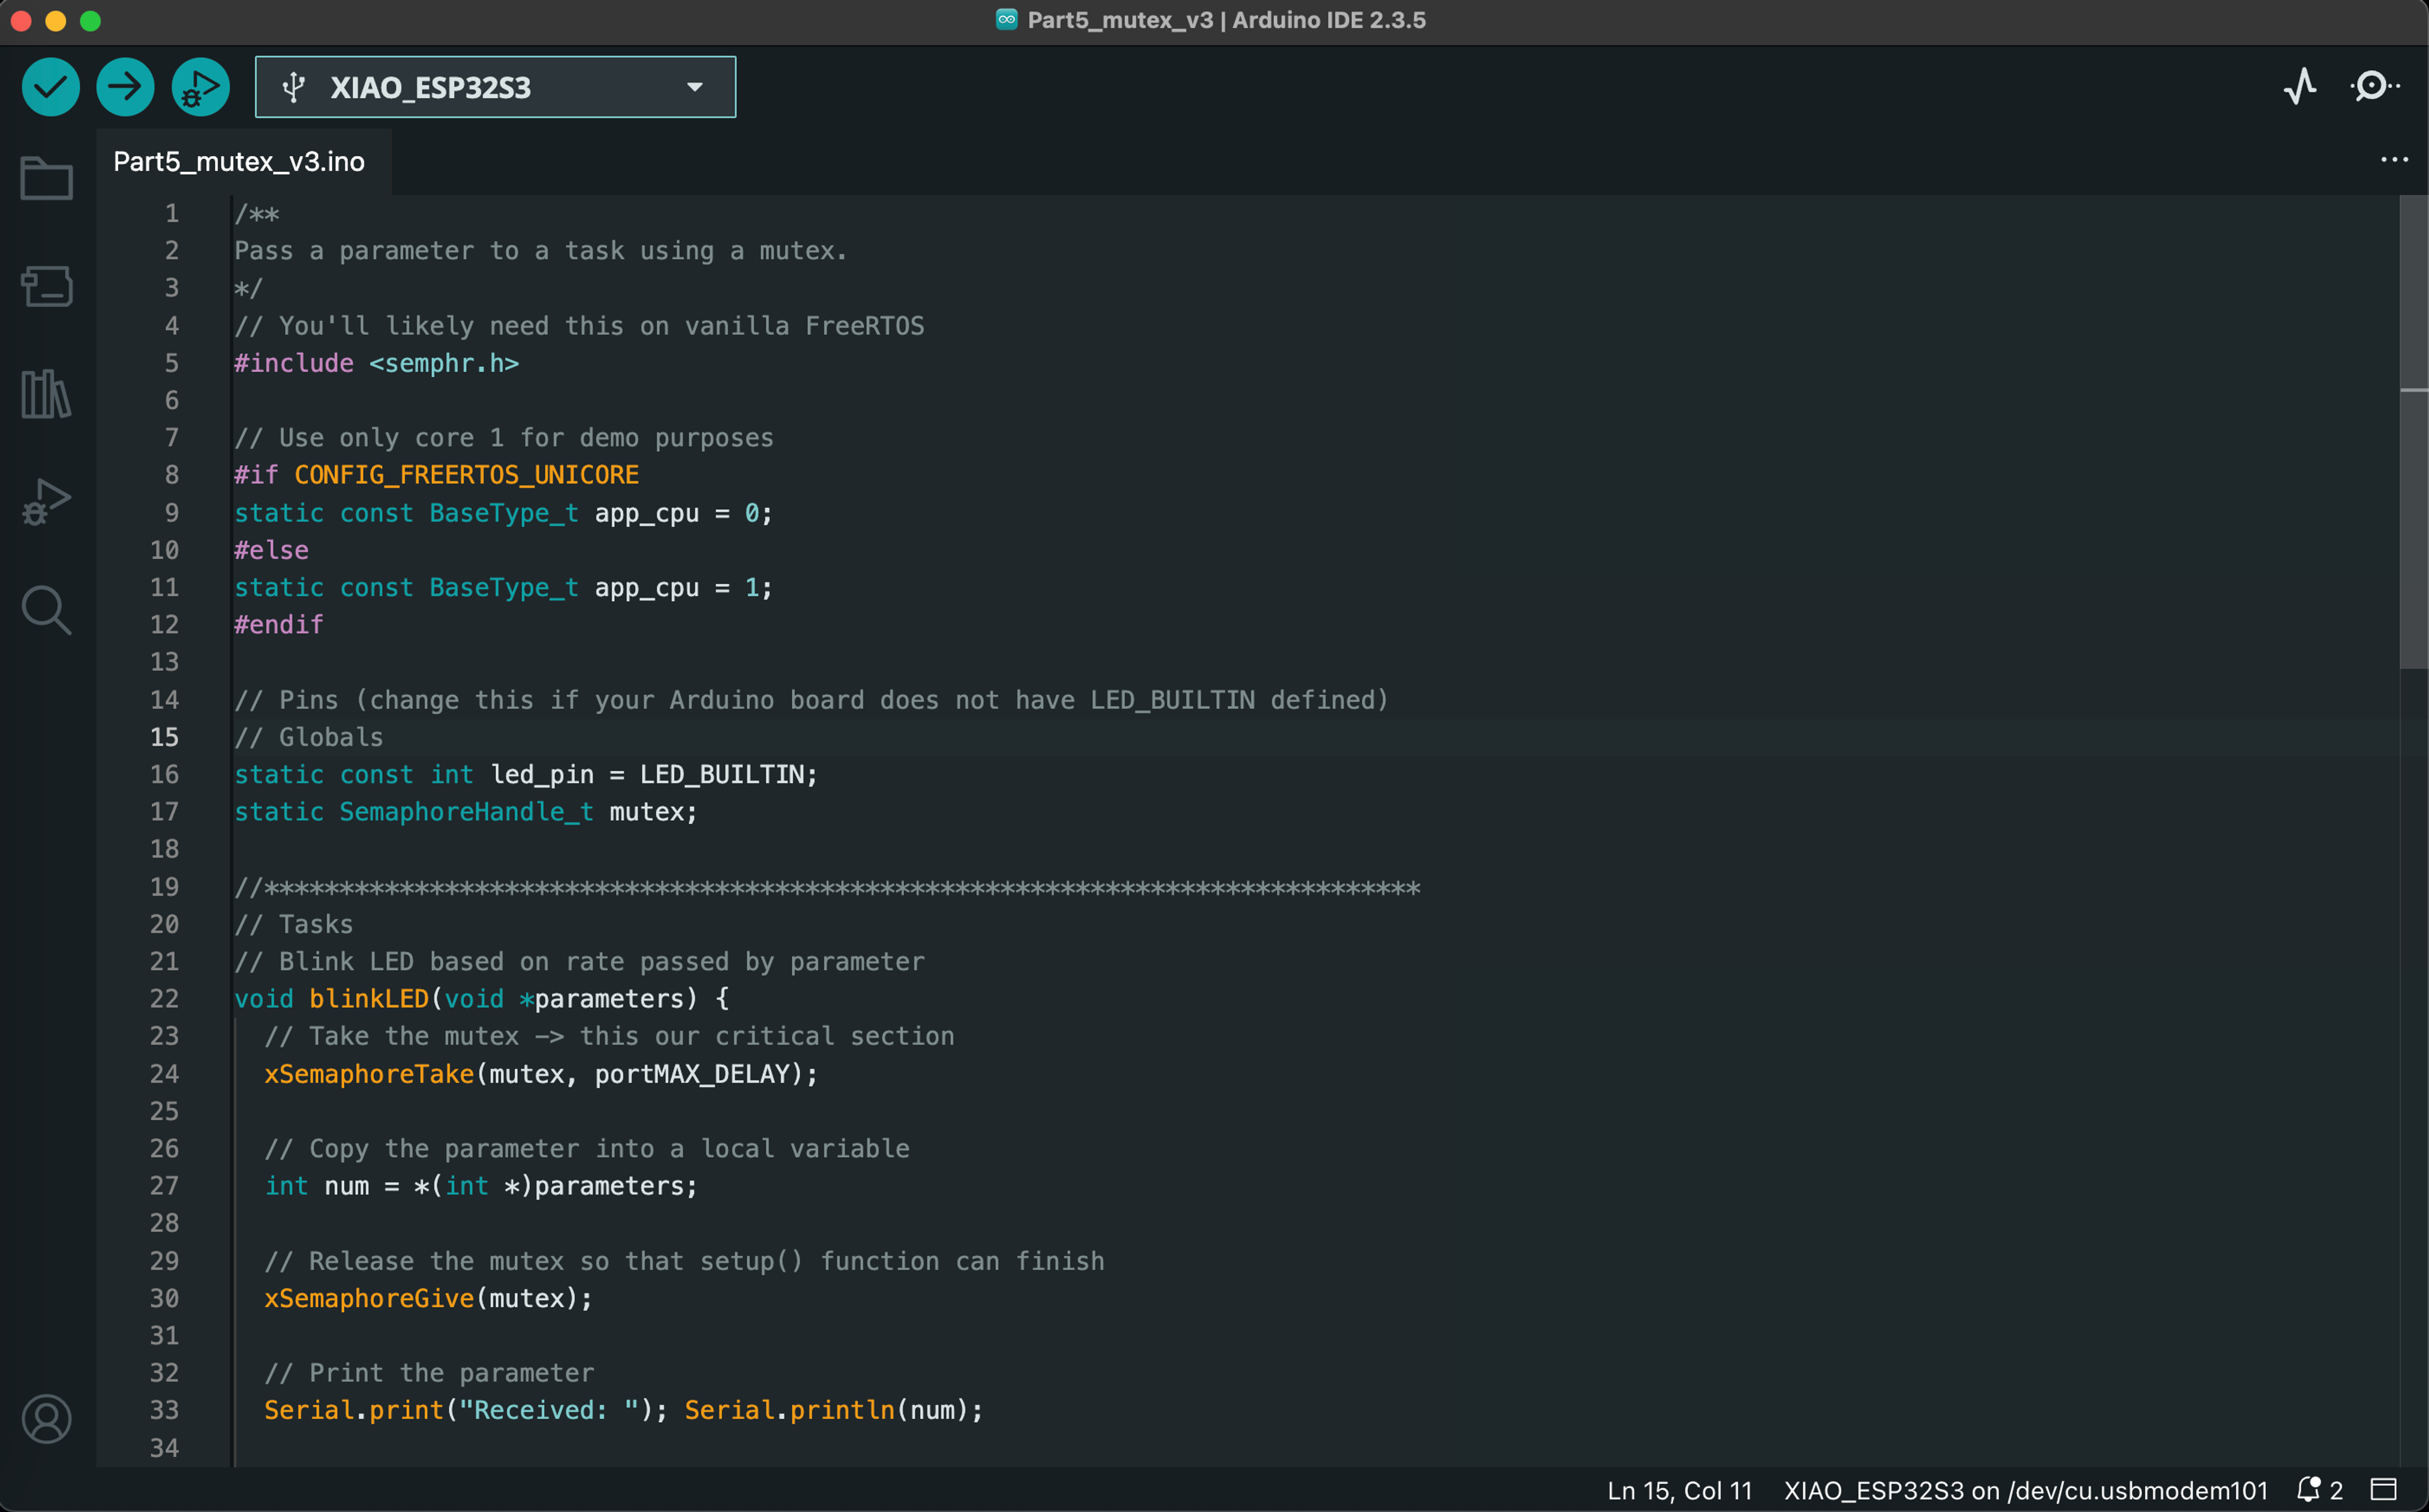The width and height of the screenshot is (2429, 1512).
Task: Open the Library Manager sidebar
Action: pyautogui.click(x=46, y=394)
